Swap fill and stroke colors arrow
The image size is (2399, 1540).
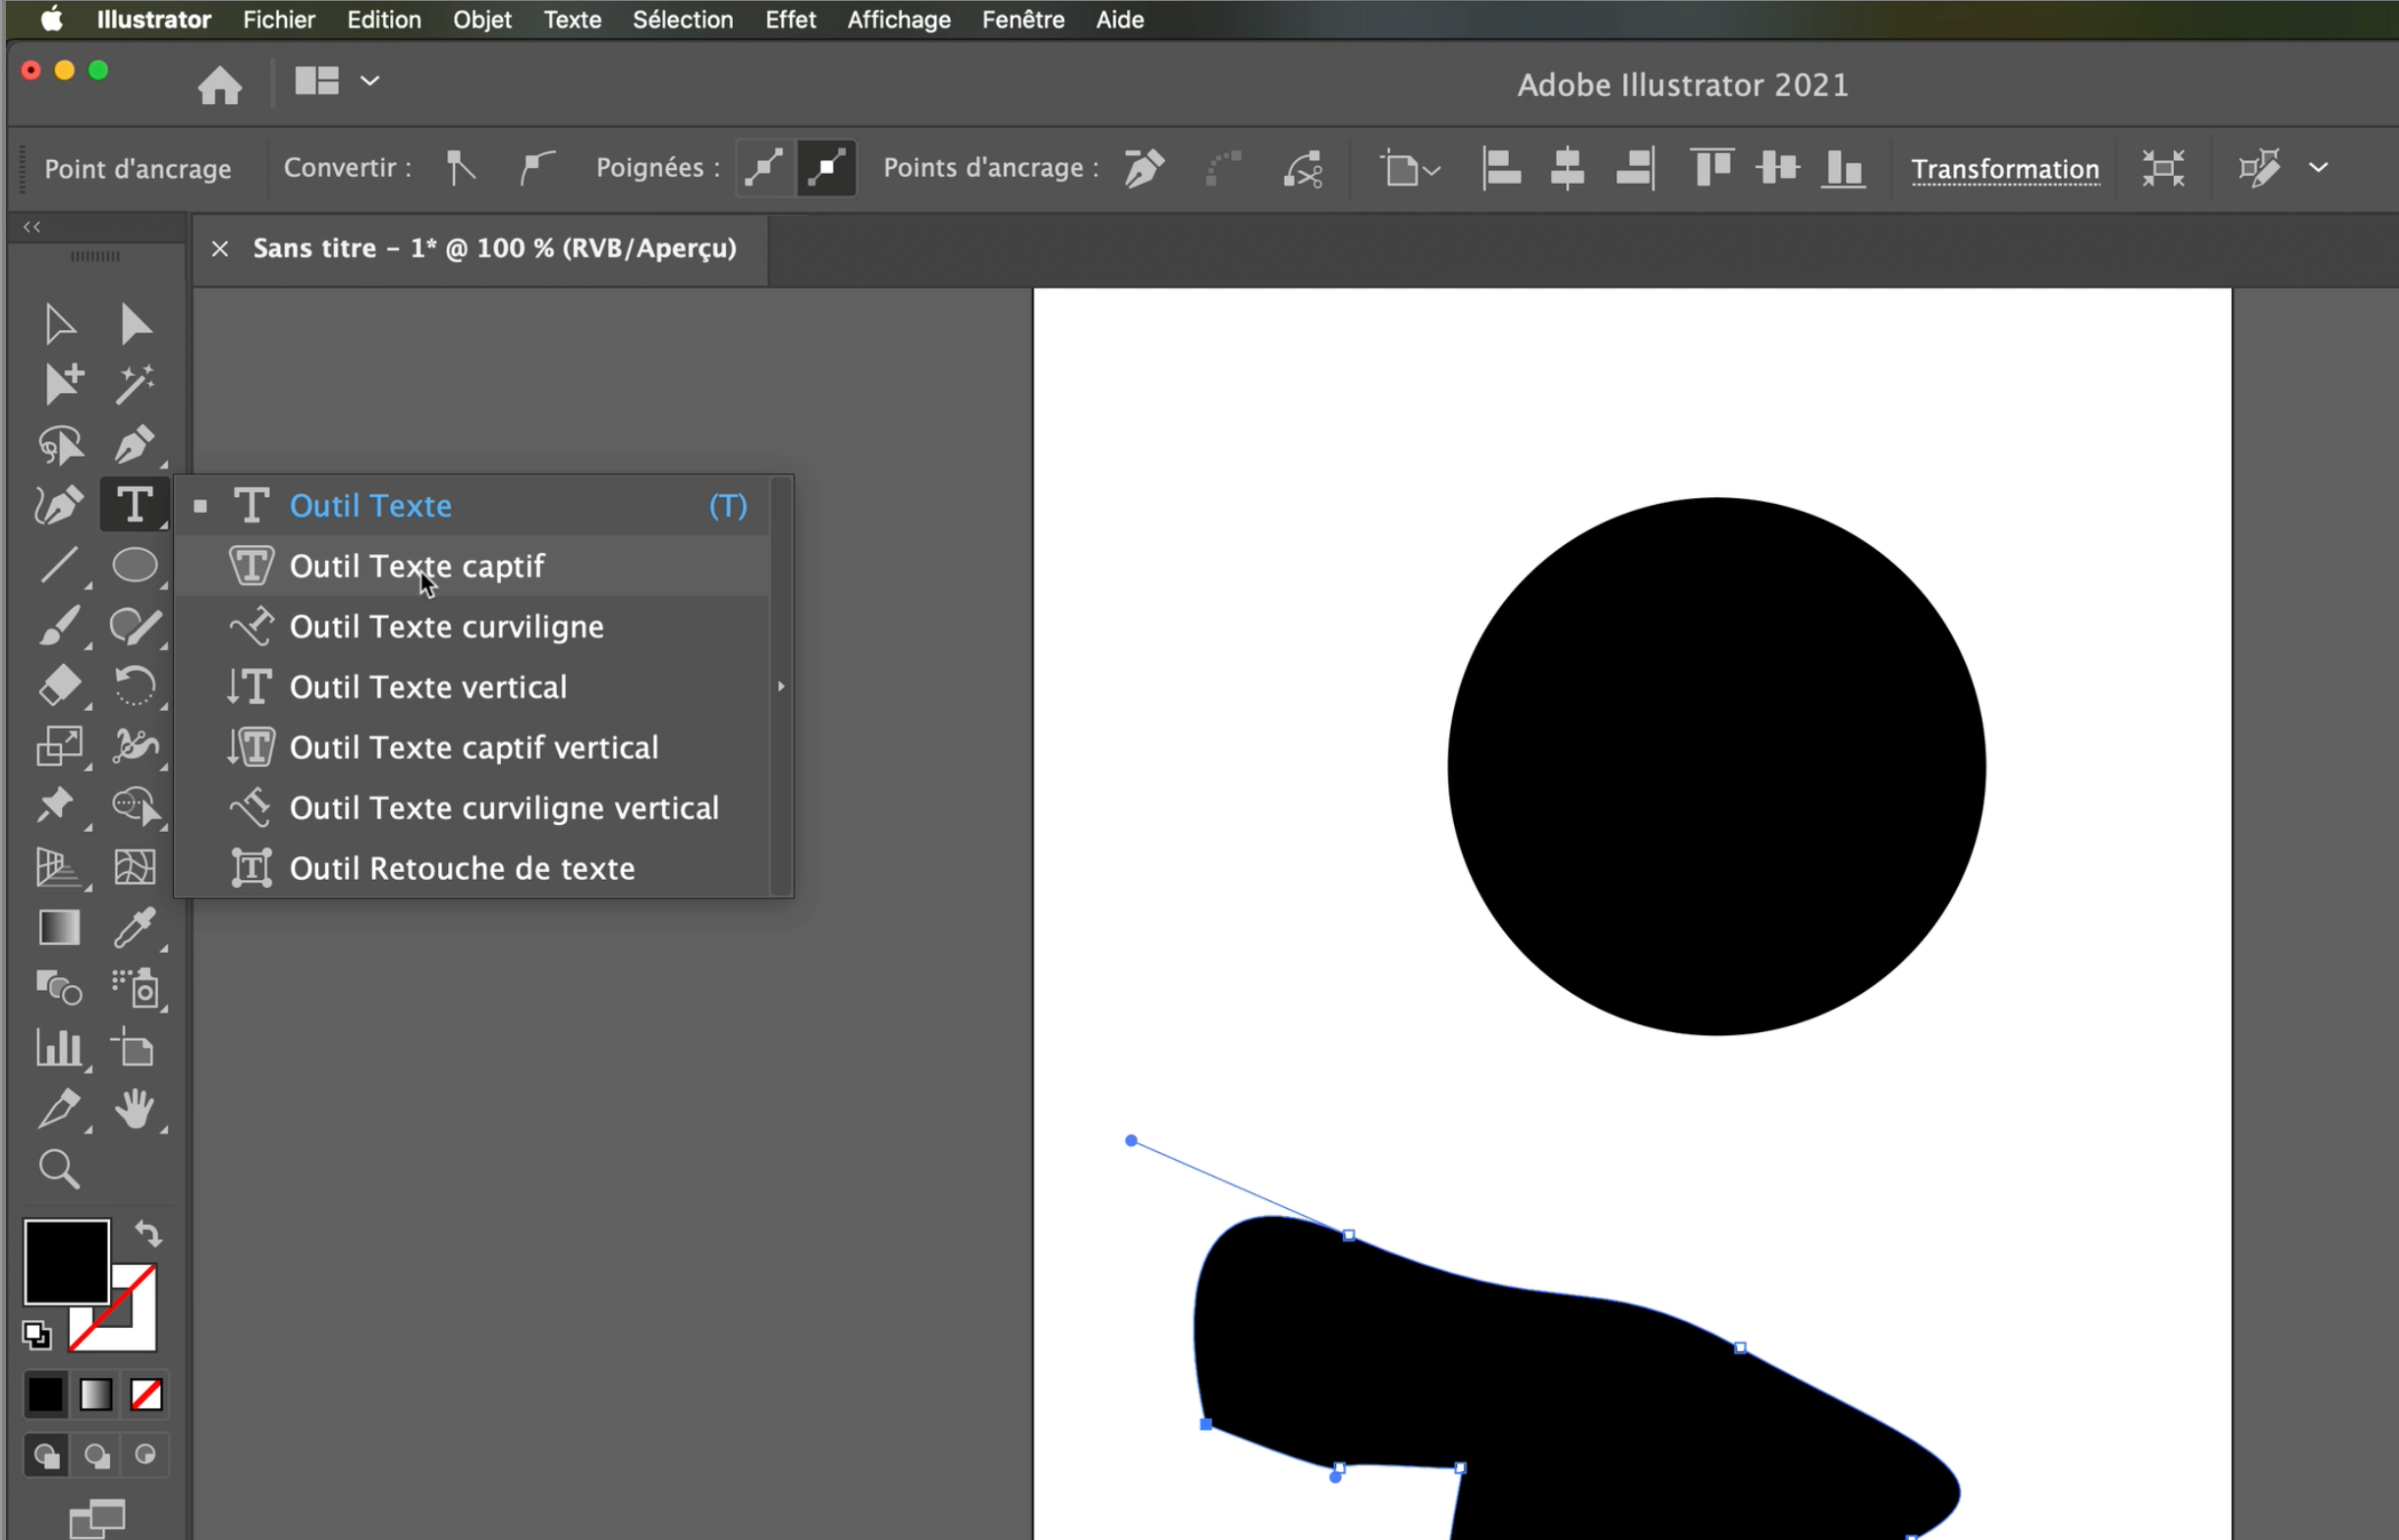point(148,1233)
